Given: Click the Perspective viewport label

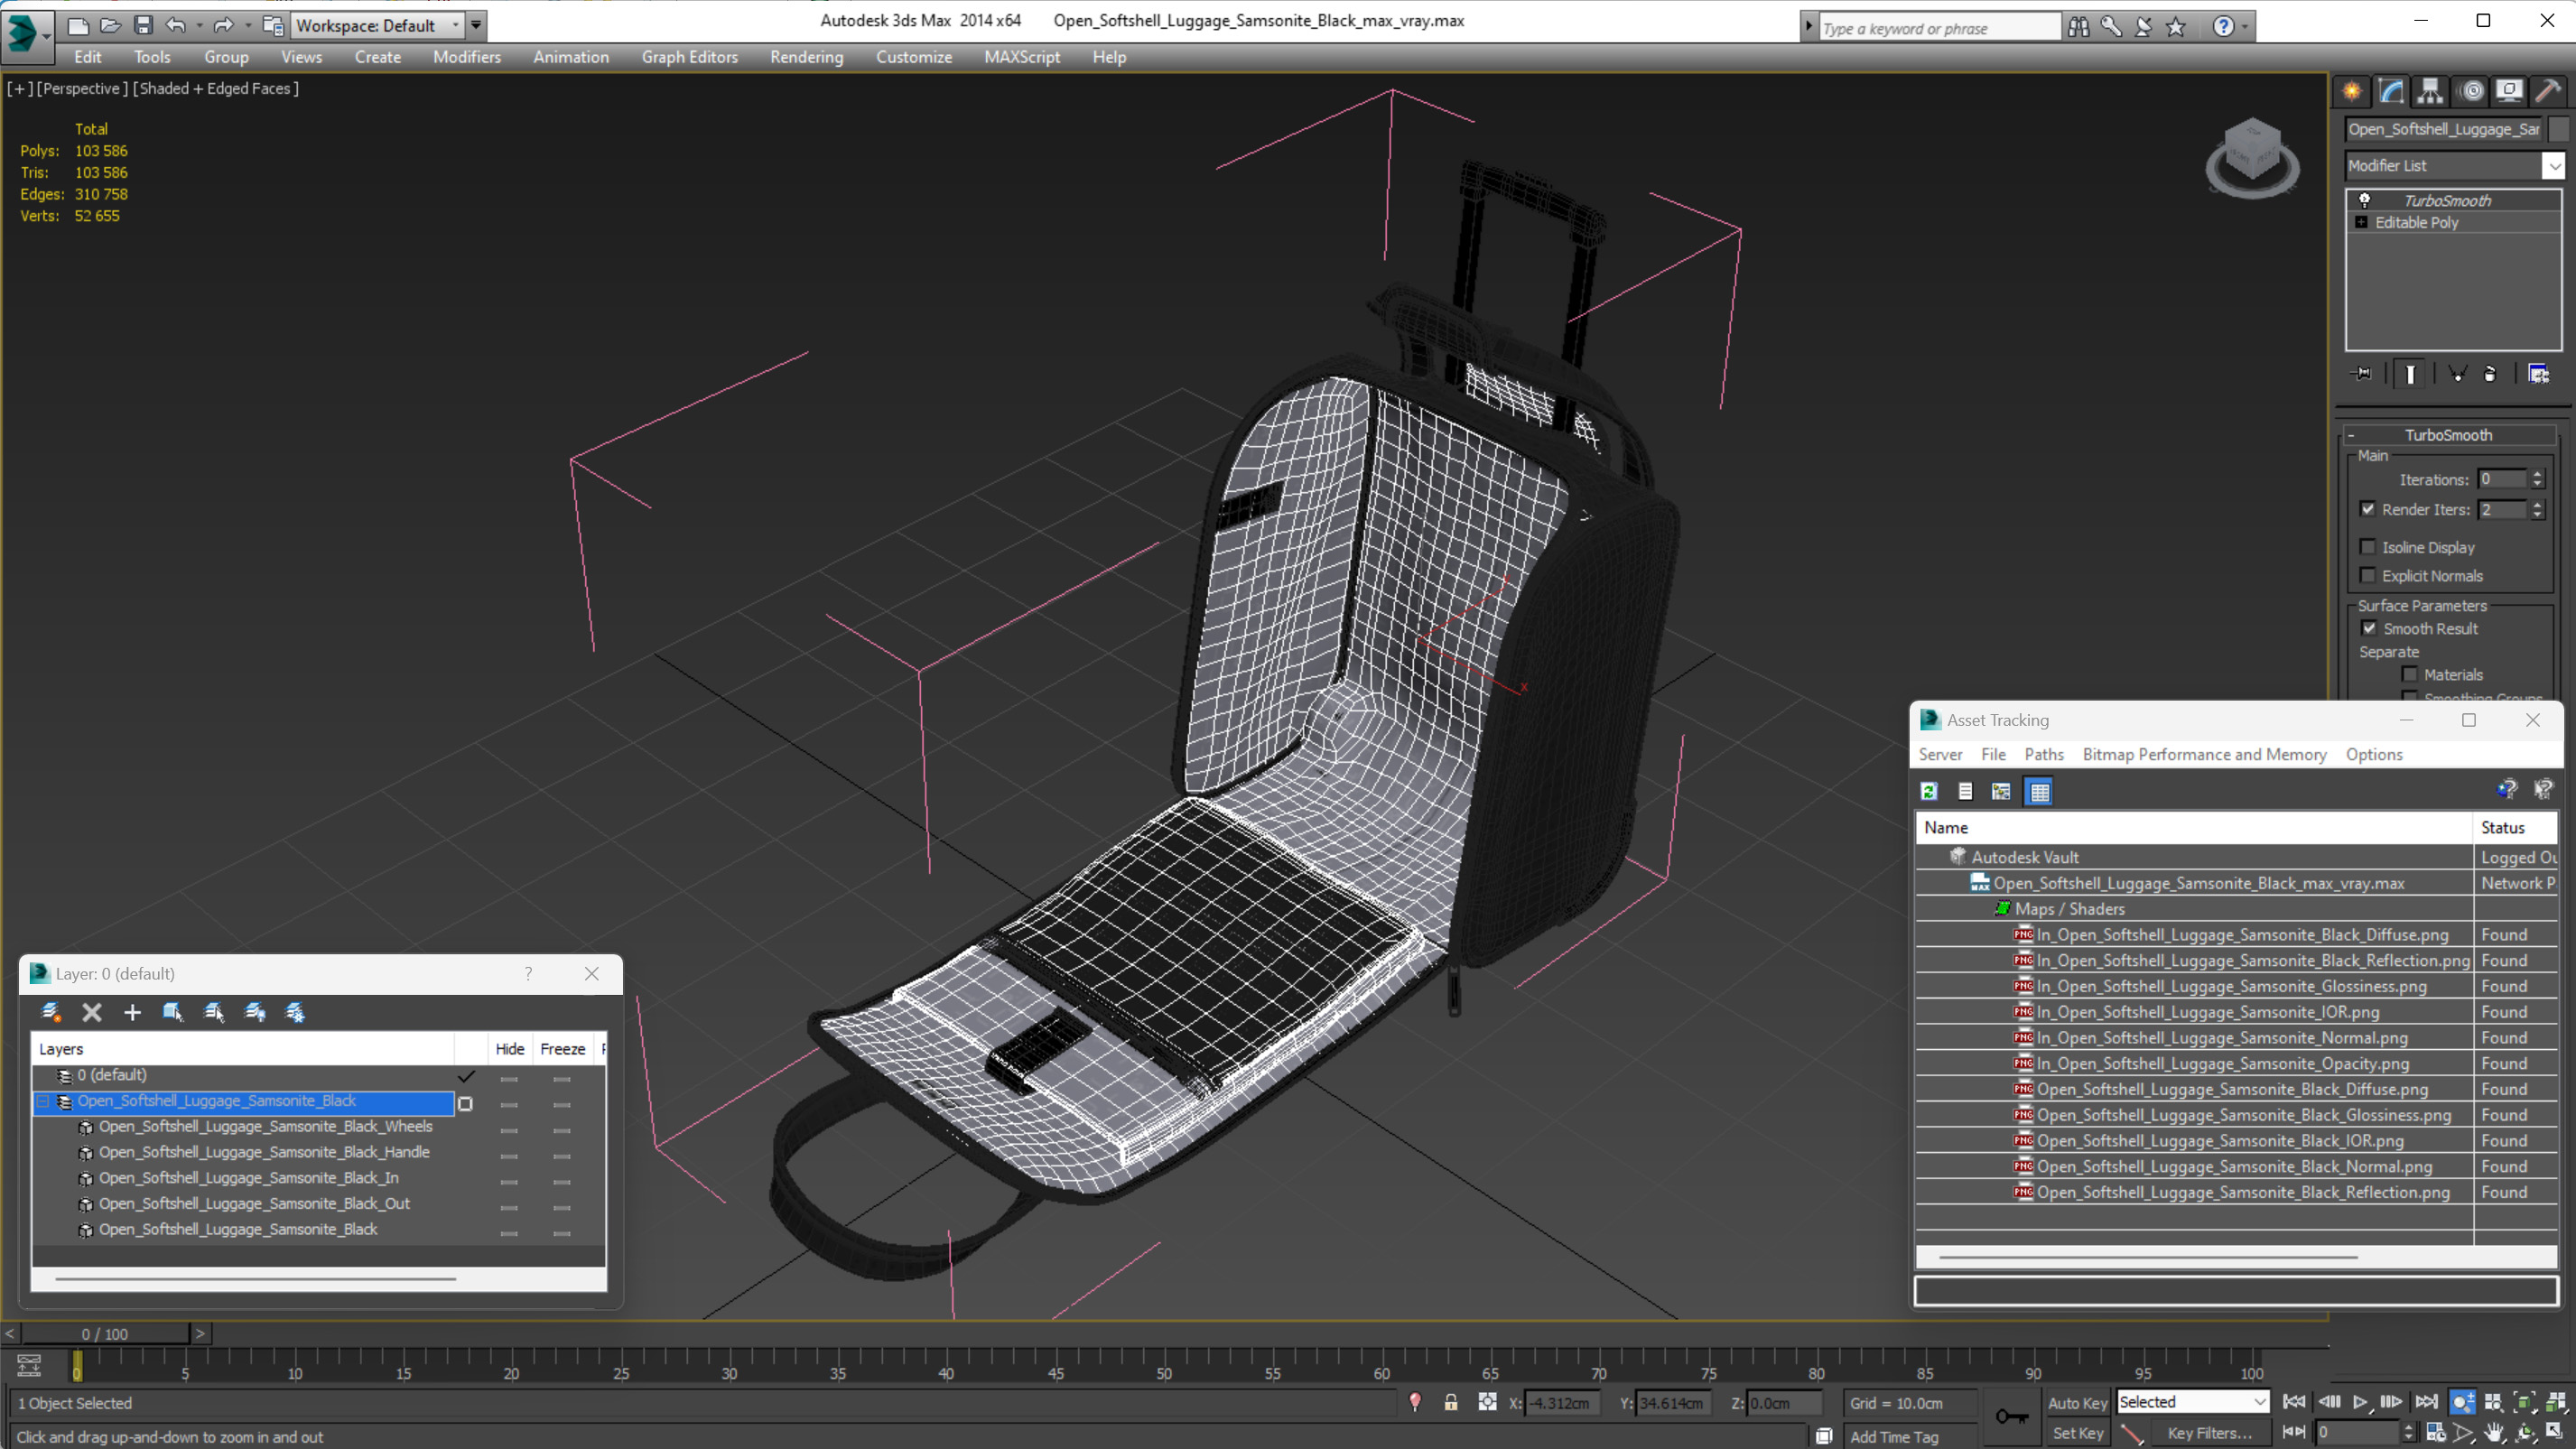Looking at the screenshot, I should tap(82, 88).
